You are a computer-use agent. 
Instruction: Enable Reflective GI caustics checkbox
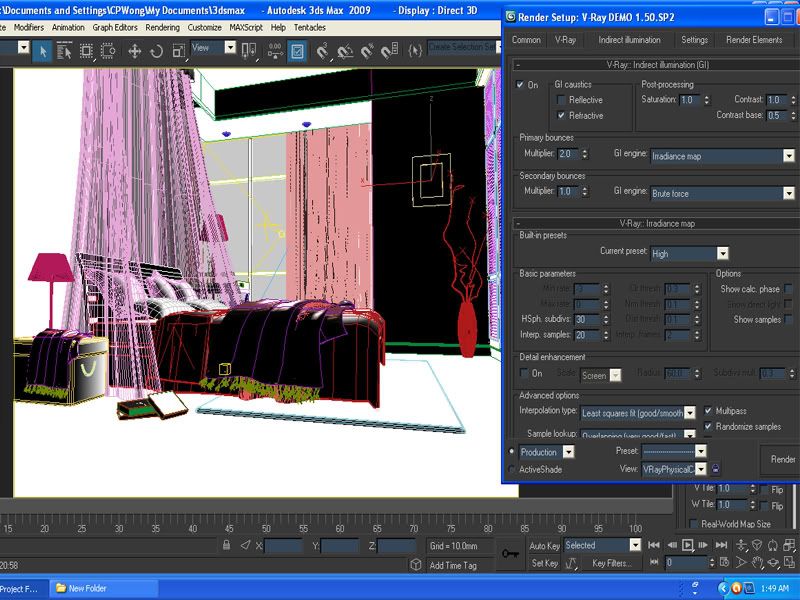562,100
